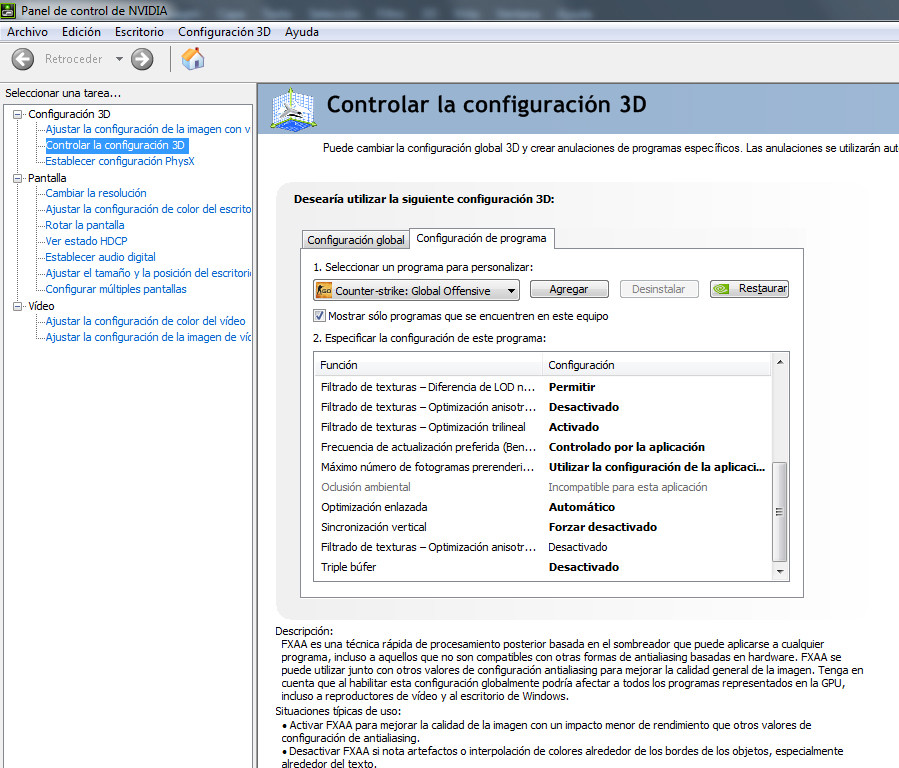This screenshot has height=768, width=899.
Task: Open the Archivo menu
Action: click(x=27, y=32)
